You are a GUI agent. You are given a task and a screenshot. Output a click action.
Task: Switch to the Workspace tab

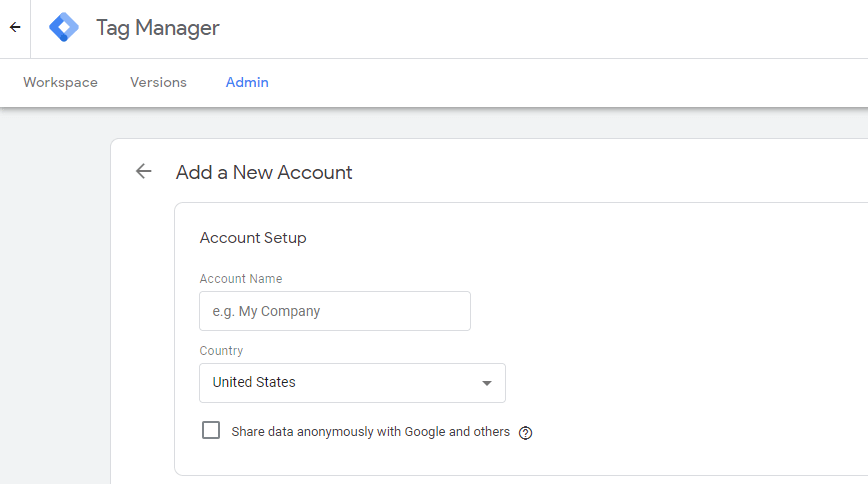[60, 83]
